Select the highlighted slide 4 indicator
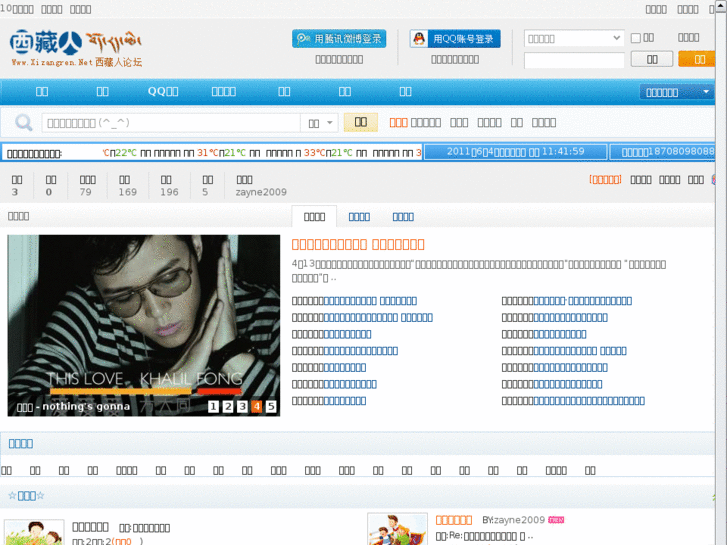Viewport: 727px width, 545px height. 257,407
